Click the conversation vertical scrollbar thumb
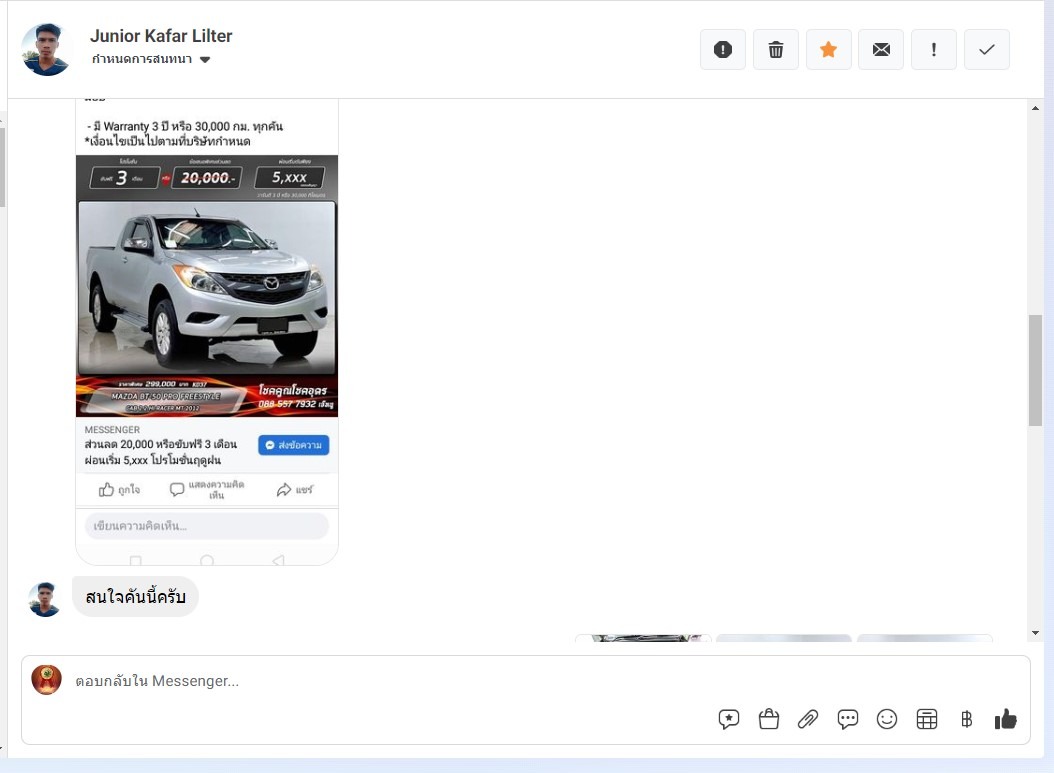This screenshot has width=1054, height=773. [1035, 370]
